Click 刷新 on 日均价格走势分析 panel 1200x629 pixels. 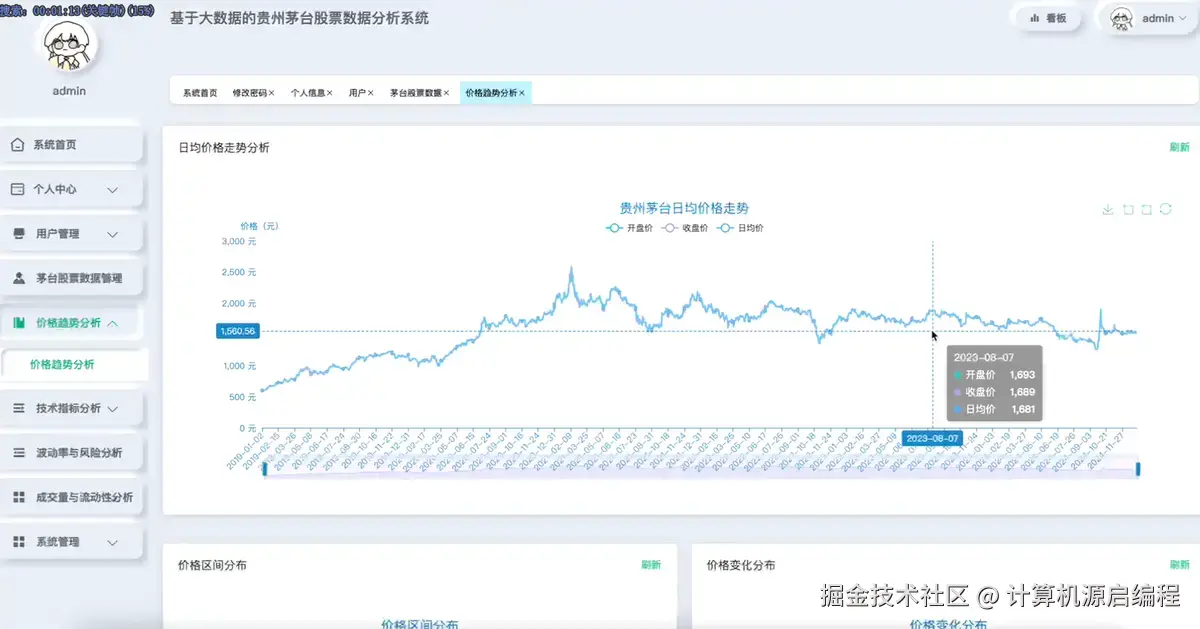tap(1179, 147)
